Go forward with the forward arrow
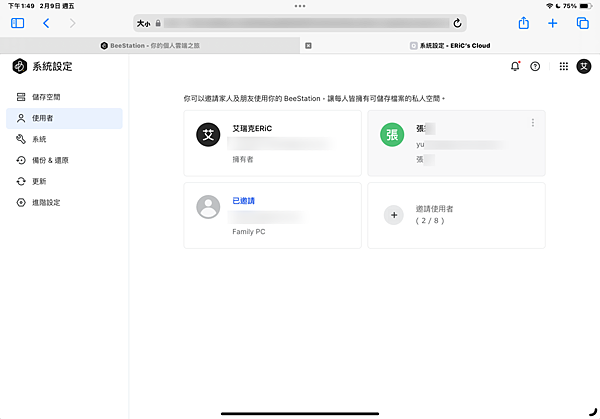The width and height of the screenshot is (600, 419). pyautogui.click(x=72, y=23)
